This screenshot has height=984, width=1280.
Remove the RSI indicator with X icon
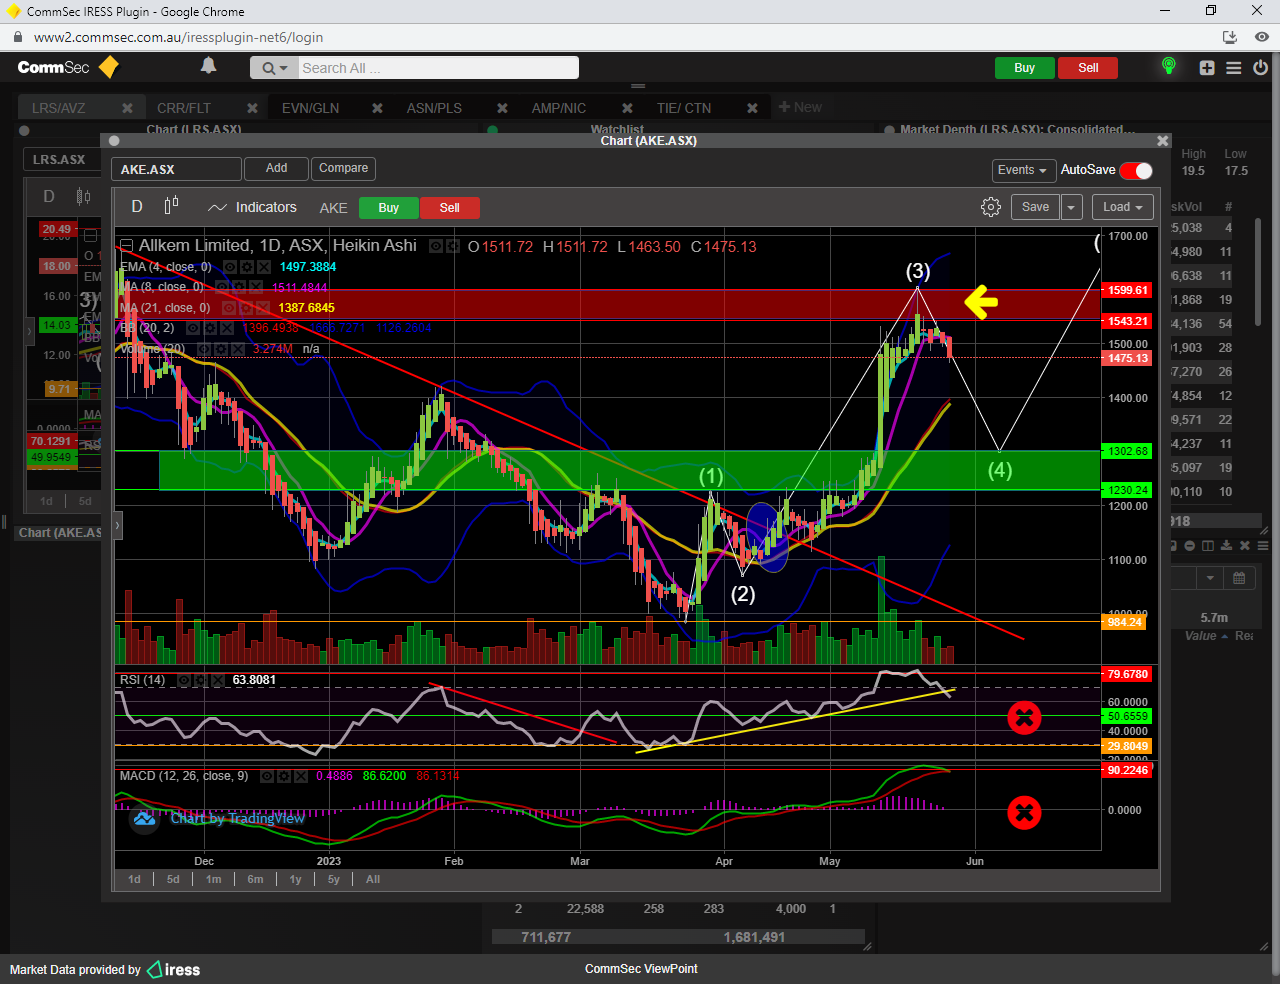tap(216, 680)
